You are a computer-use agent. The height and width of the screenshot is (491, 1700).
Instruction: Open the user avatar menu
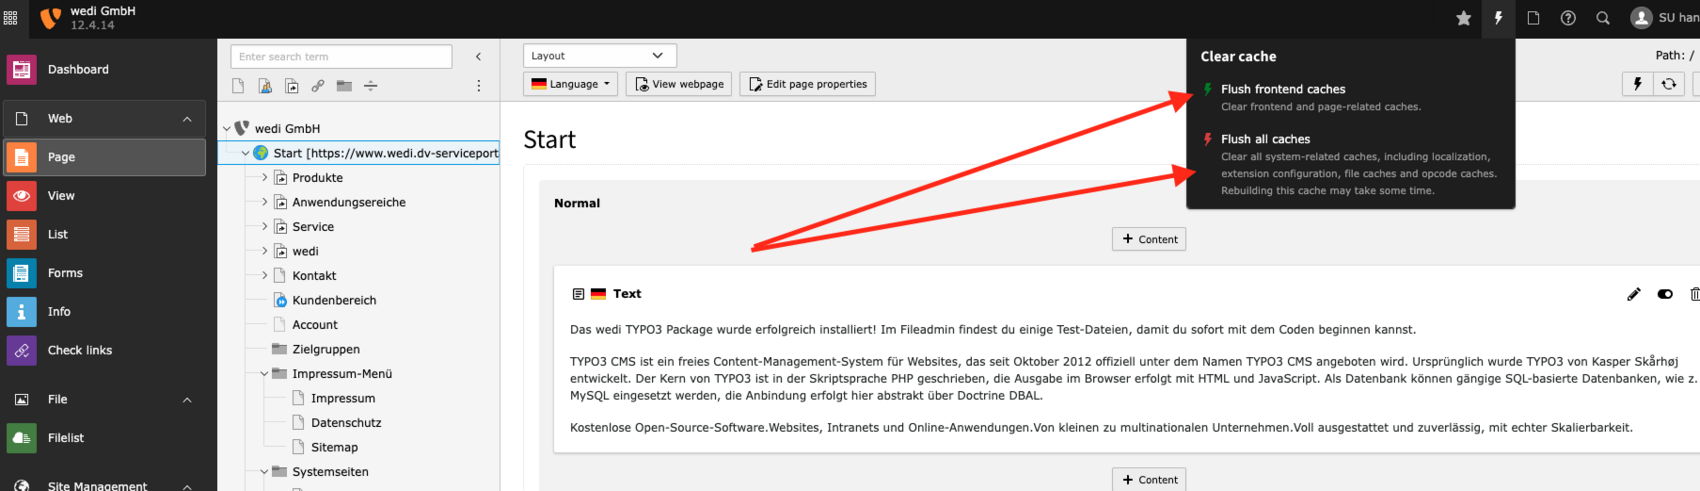[x=1664, y=18]
